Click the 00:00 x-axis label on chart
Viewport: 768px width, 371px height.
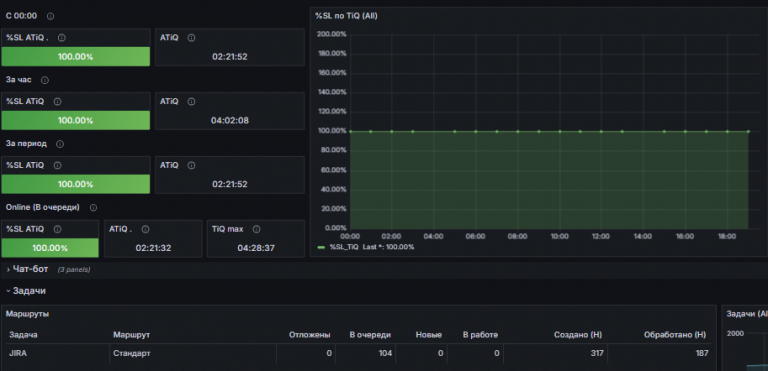(x=350, y=237)
